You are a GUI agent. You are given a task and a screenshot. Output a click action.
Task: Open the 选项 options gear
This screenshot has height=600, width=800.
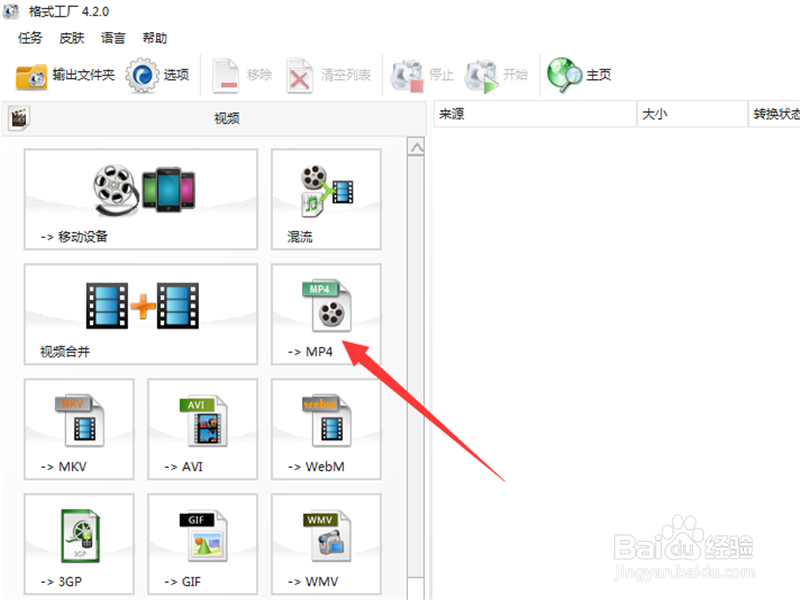point(158,76)
